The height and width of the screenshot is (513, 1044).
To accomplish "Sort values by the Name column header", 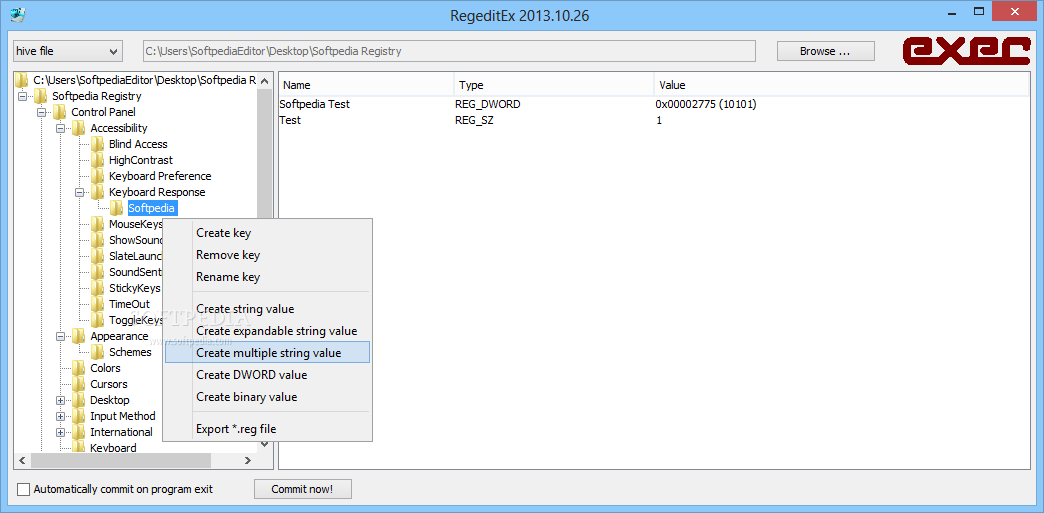I will pos(366,85).
